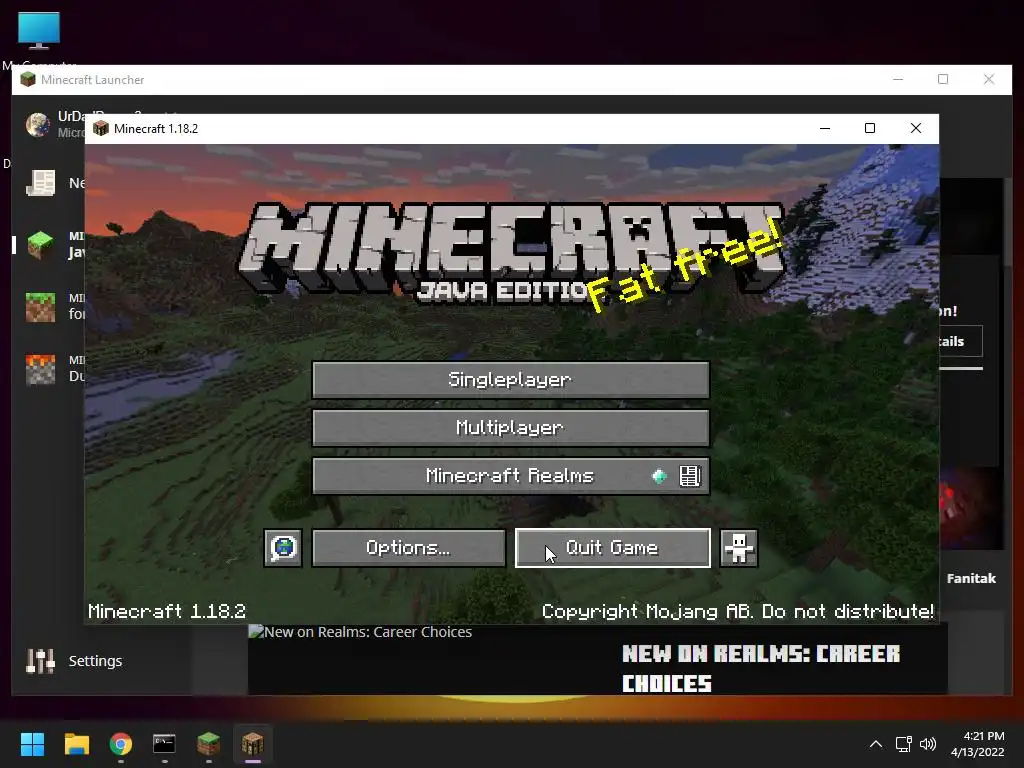Open File Explorer from taskbar
Viewport: 1024px width, 768px height.
pos(76,744)
